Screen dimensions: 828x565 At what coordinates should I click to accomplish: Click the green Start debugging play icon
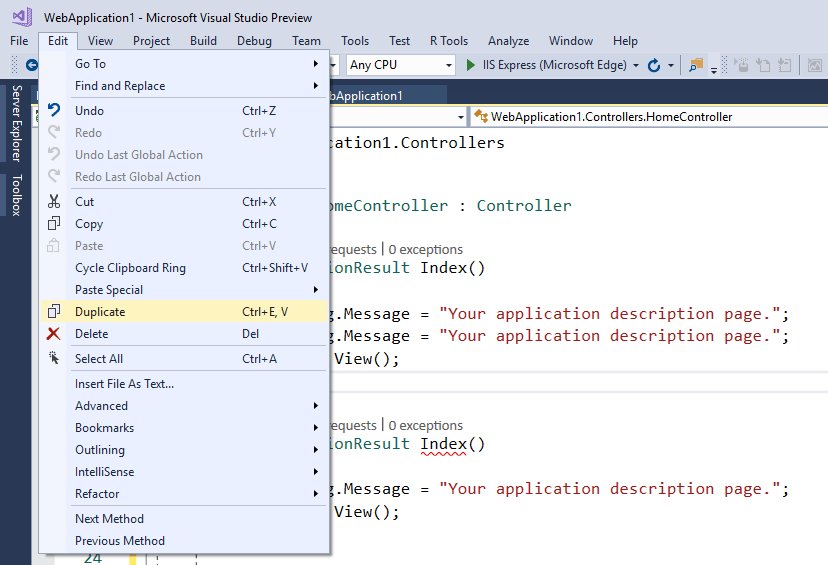[x=470, y=65]
